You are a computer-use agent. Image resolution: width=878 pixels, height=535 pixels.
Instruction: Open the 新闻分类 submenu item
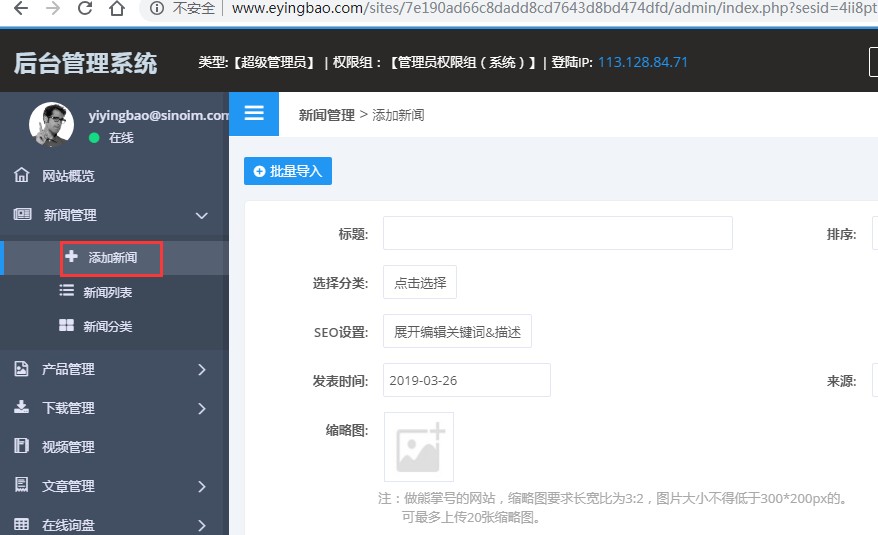[107, 326]
